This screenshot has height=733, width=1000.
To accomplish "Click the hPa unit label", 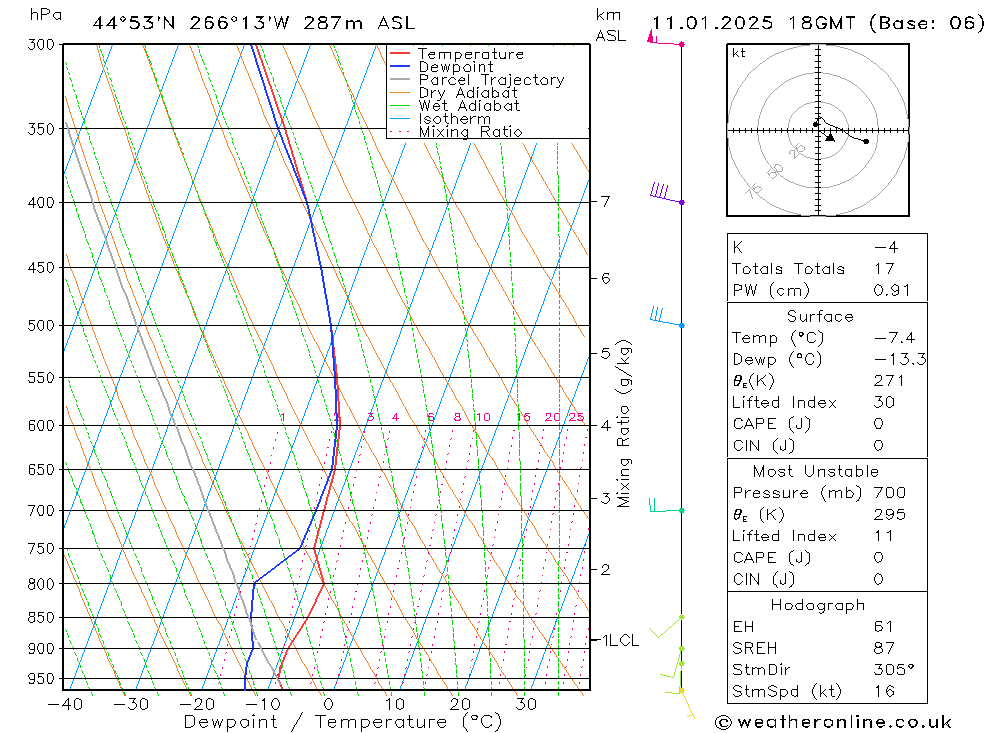I will pos(46,15).
